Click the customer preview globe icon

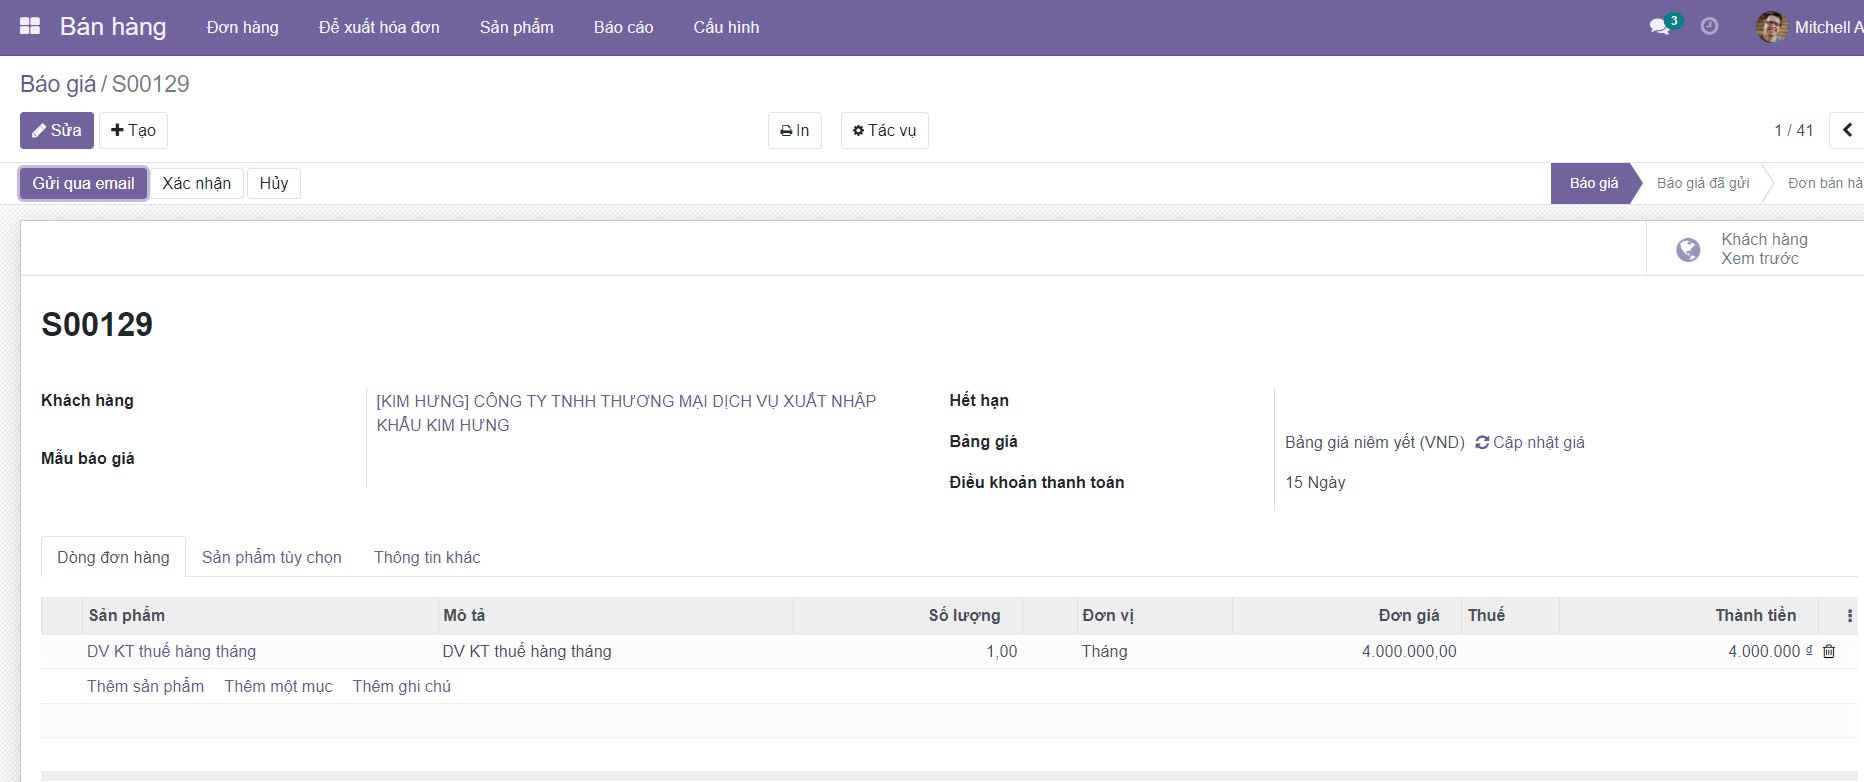1688,250
